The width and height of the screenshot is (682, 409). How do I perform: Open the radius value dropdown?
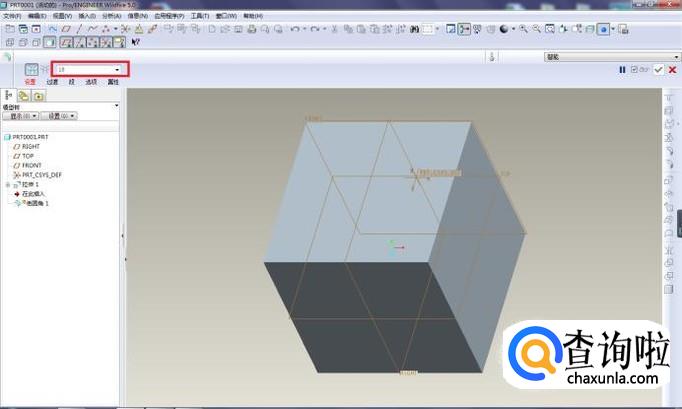[118, 69]
